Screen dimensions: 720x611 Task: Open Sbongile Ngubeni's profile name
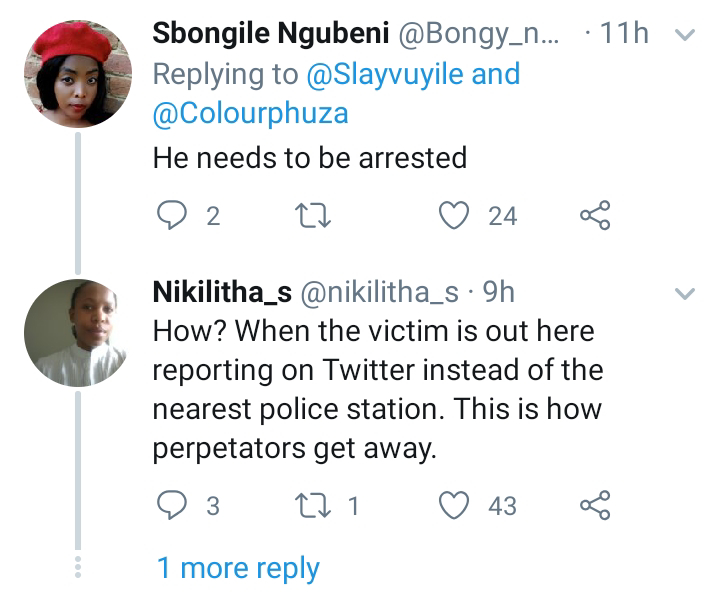(270, 33)
